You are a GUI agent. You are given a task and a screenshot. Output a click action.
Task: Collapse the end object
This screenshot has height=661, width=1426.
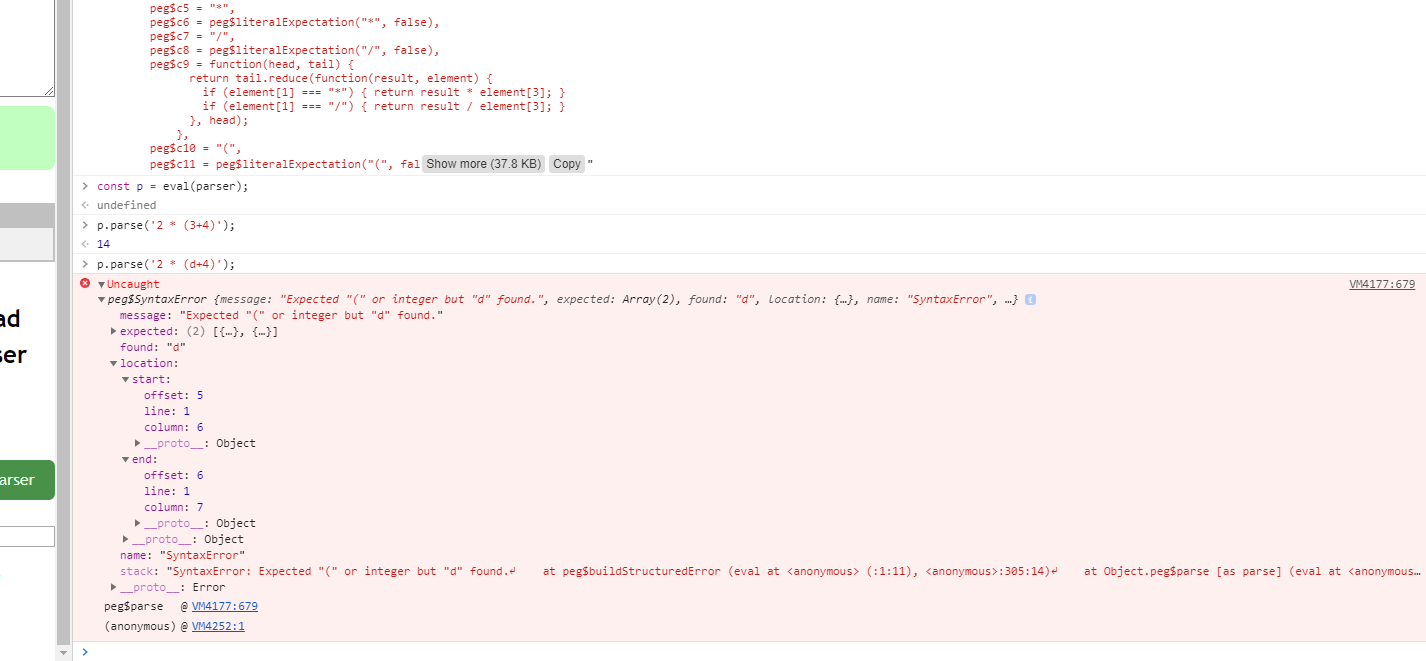point(126,459)
